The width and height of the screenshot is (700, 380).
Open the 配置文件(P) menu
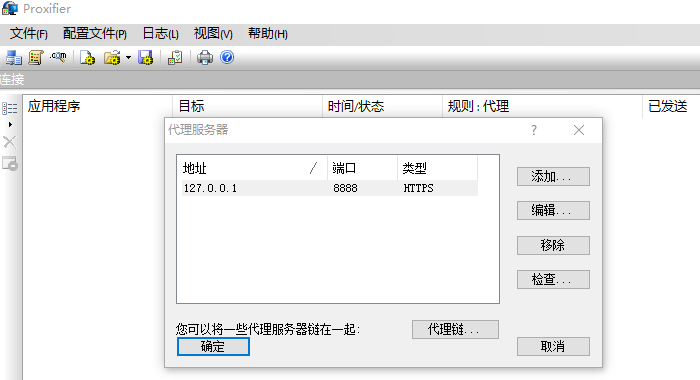[95, 34]
